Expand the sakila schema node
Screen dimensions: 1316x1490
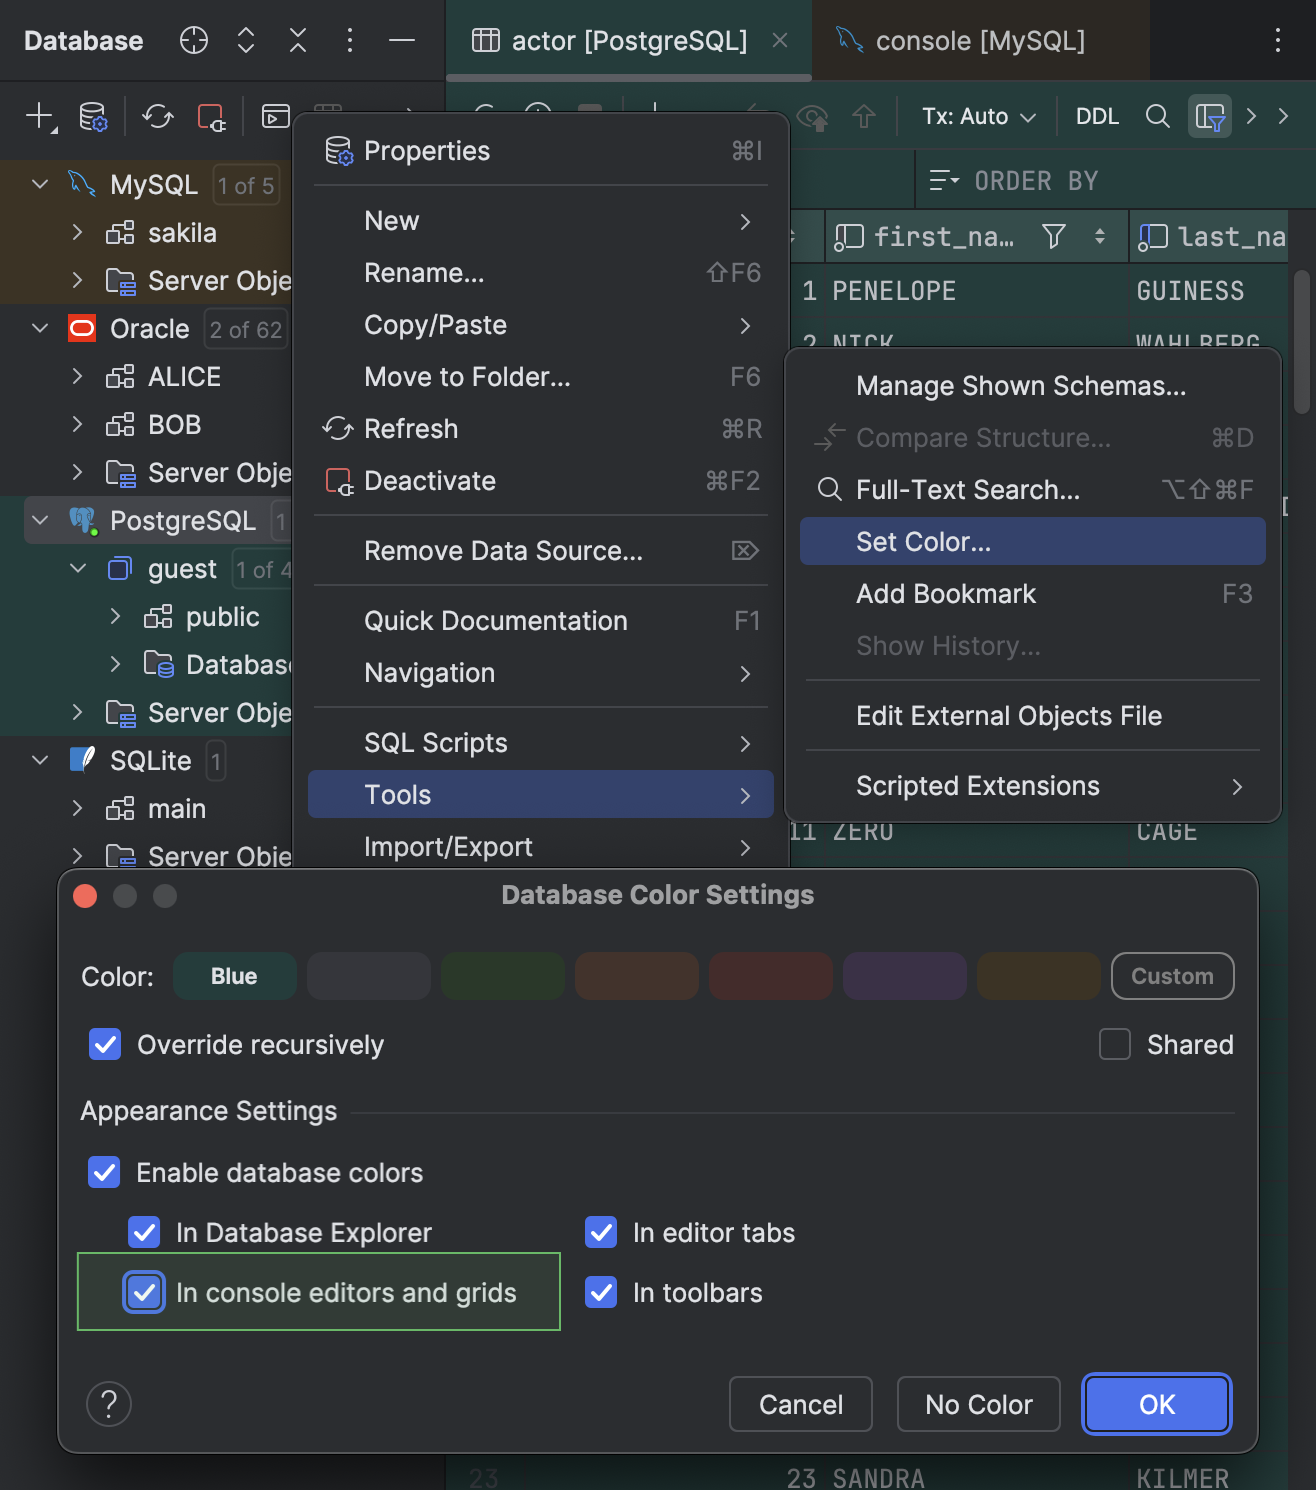point(77,233)
